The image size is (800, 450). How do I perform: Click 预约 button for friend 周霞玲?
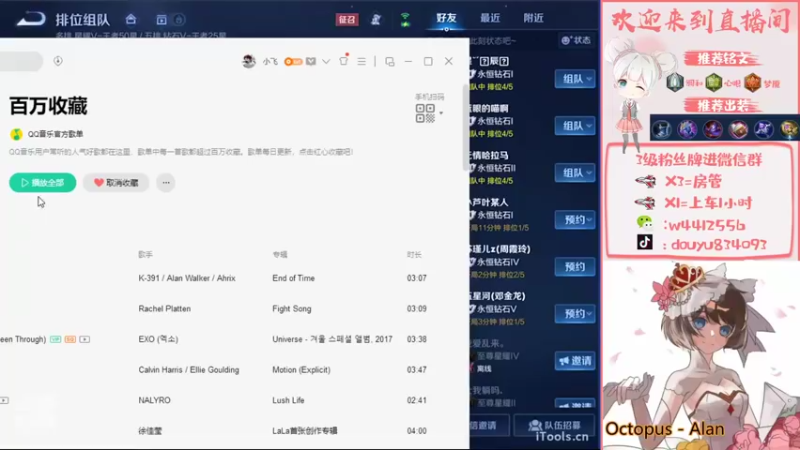(x=575, y=267)
